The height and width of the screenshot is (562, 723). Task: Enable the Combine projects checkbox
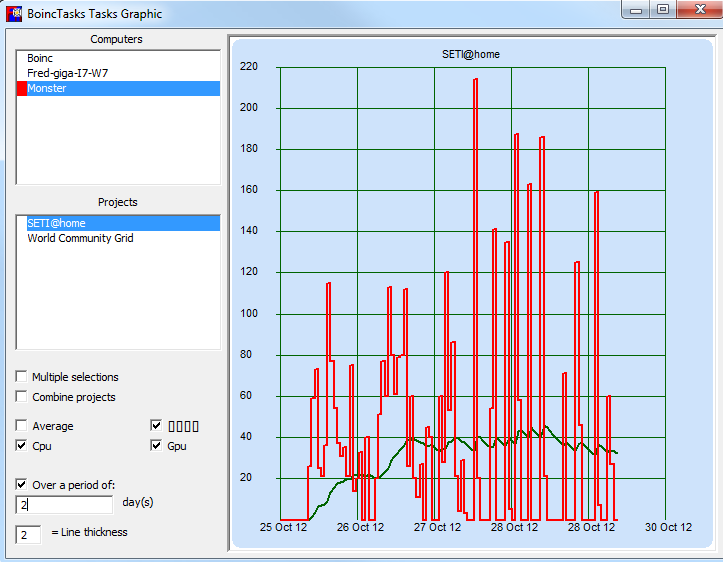21,396
